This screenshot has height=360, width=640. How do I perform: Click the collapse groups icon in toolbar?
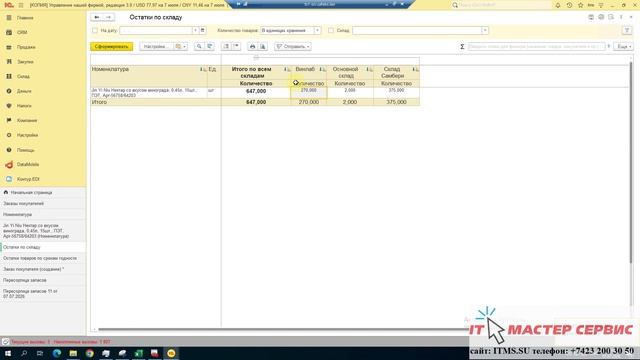236,47
